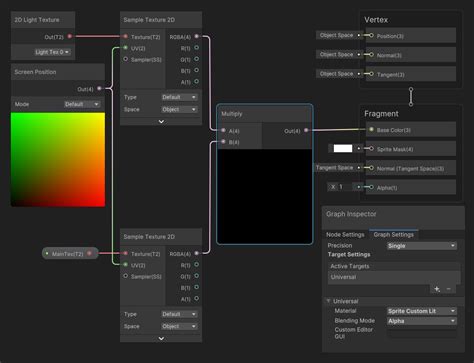
Task: Click the RGBA(4) output port of the Sample Texture 2D fed by MainTex
Action: (x=197, y=253)
